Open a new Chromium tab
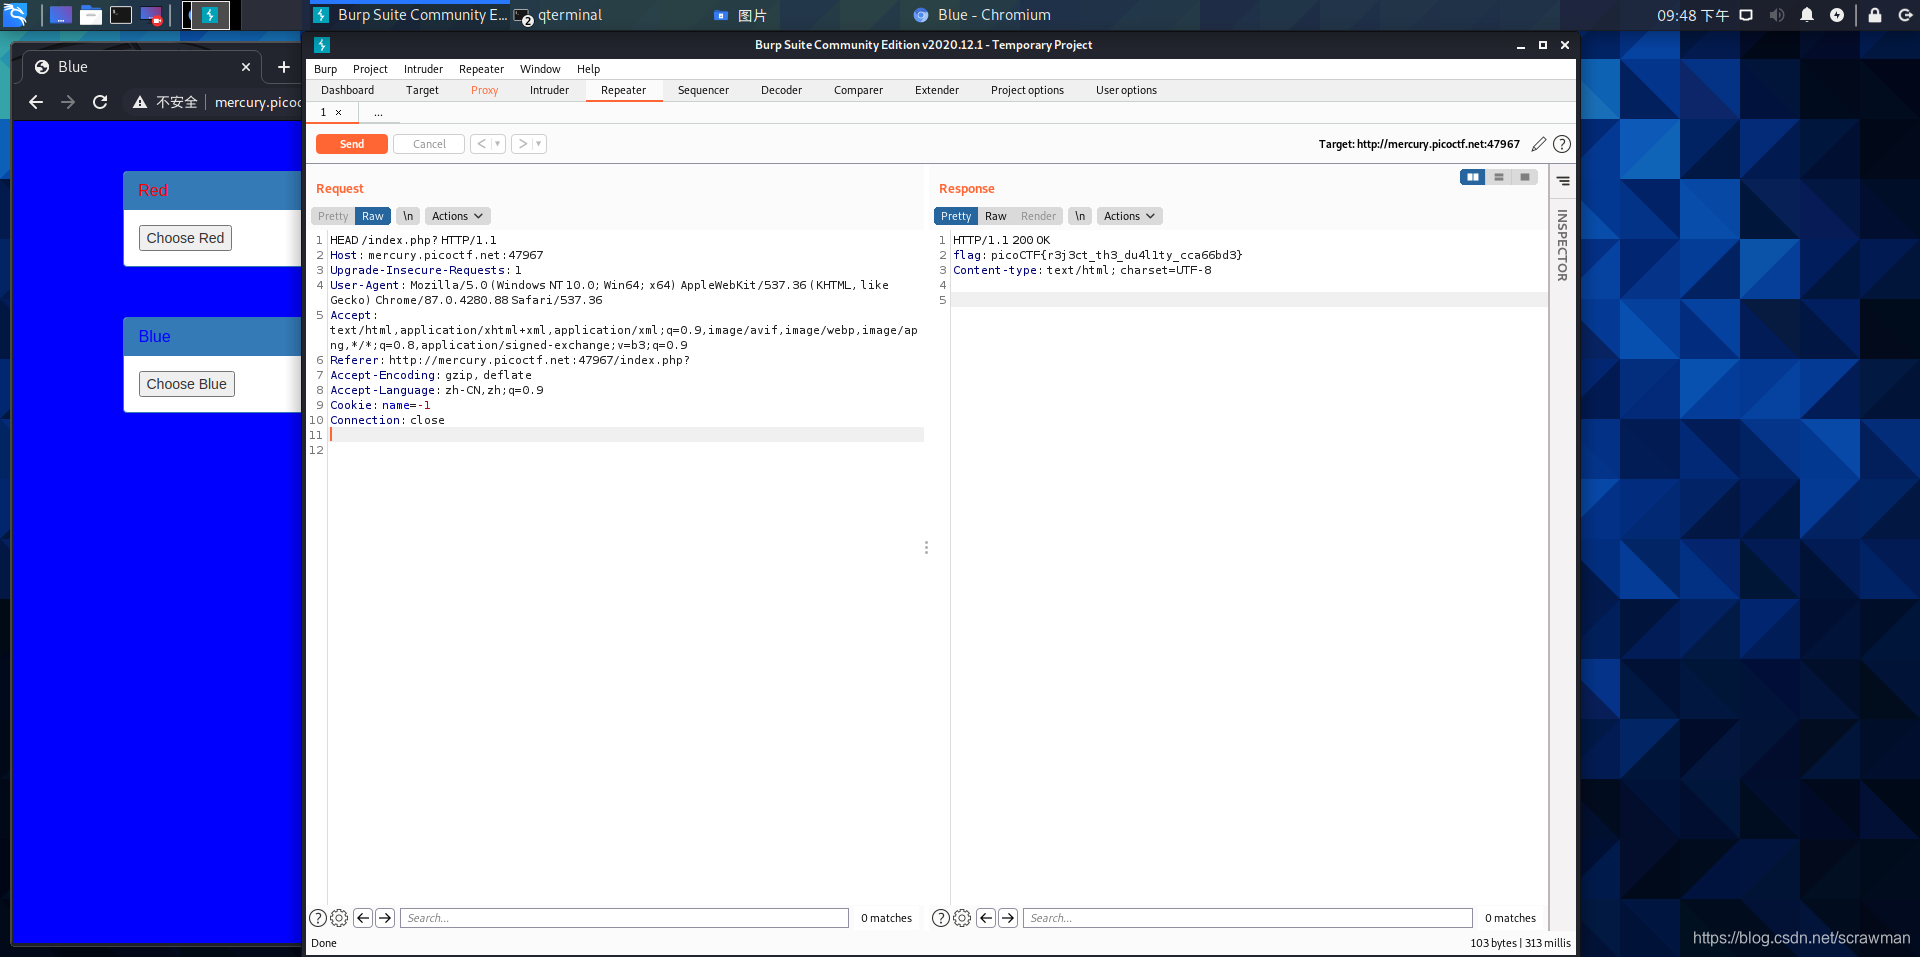This screenshot has width=1920, height=957. [284, 67]
